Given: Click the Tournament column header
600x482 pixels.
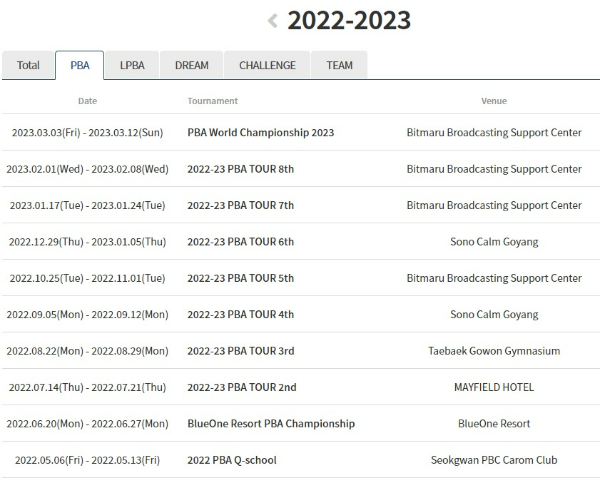Looking at the screenshot, I should 212,101.
